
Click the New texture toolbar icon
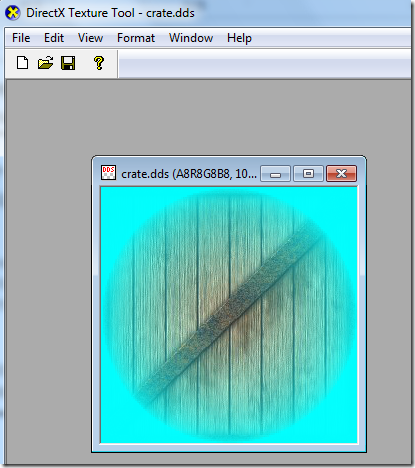coord(22,63)
